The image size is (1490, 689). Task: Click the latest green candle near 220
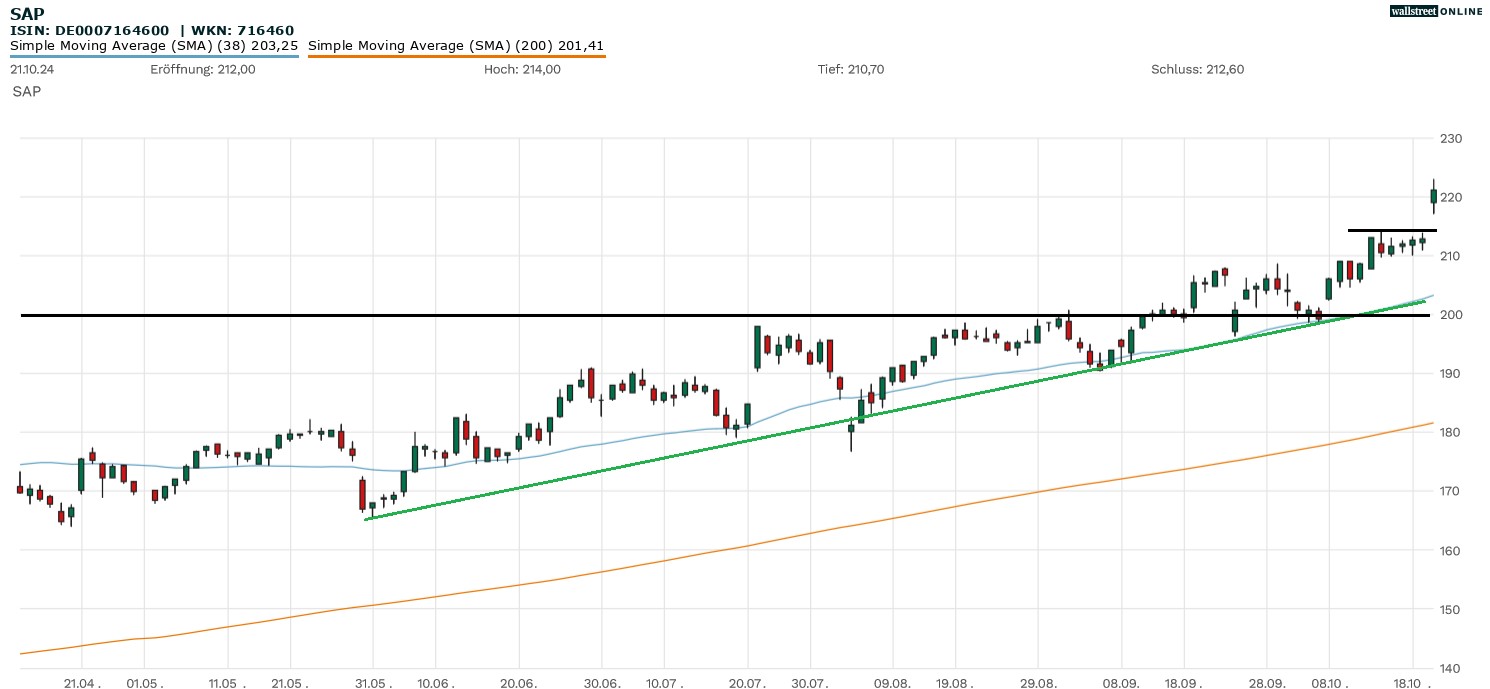coord(1433,197)
